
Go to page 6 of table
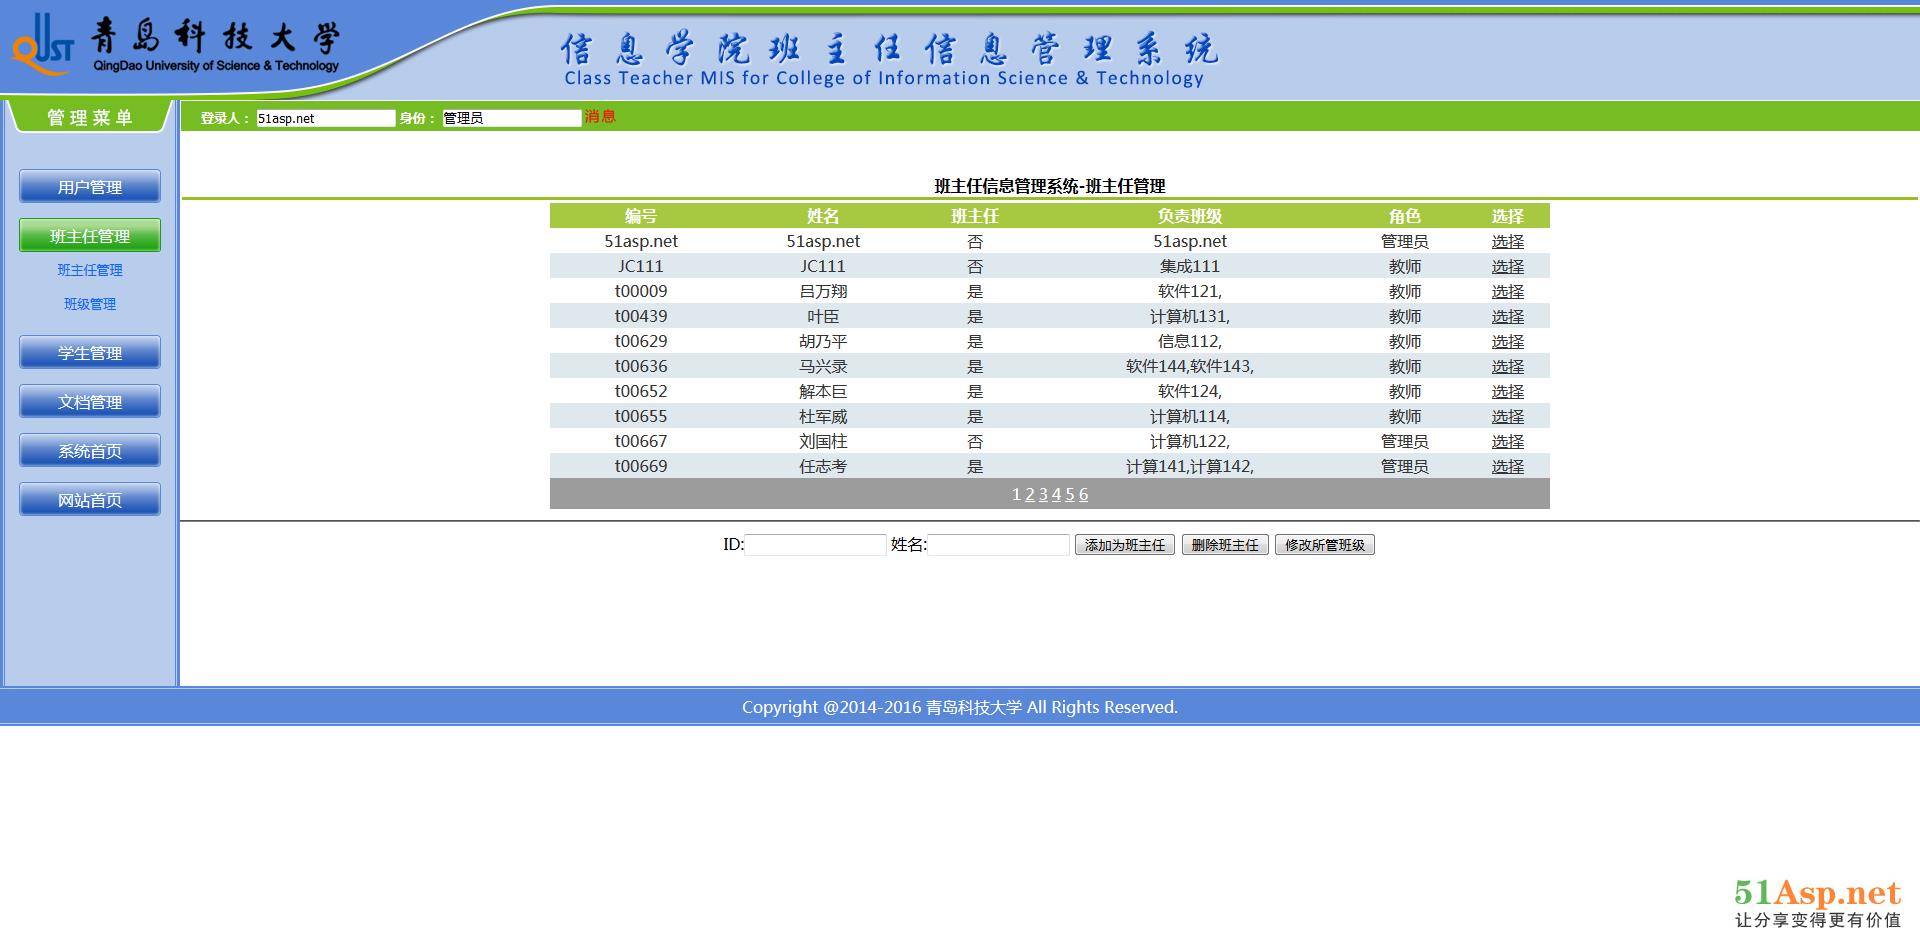1083,494
